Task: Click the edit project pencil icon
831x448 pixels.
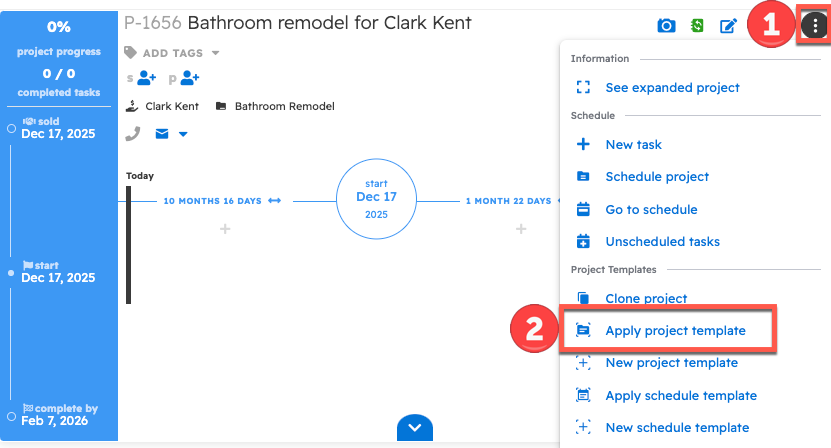Action: point(728,25)
